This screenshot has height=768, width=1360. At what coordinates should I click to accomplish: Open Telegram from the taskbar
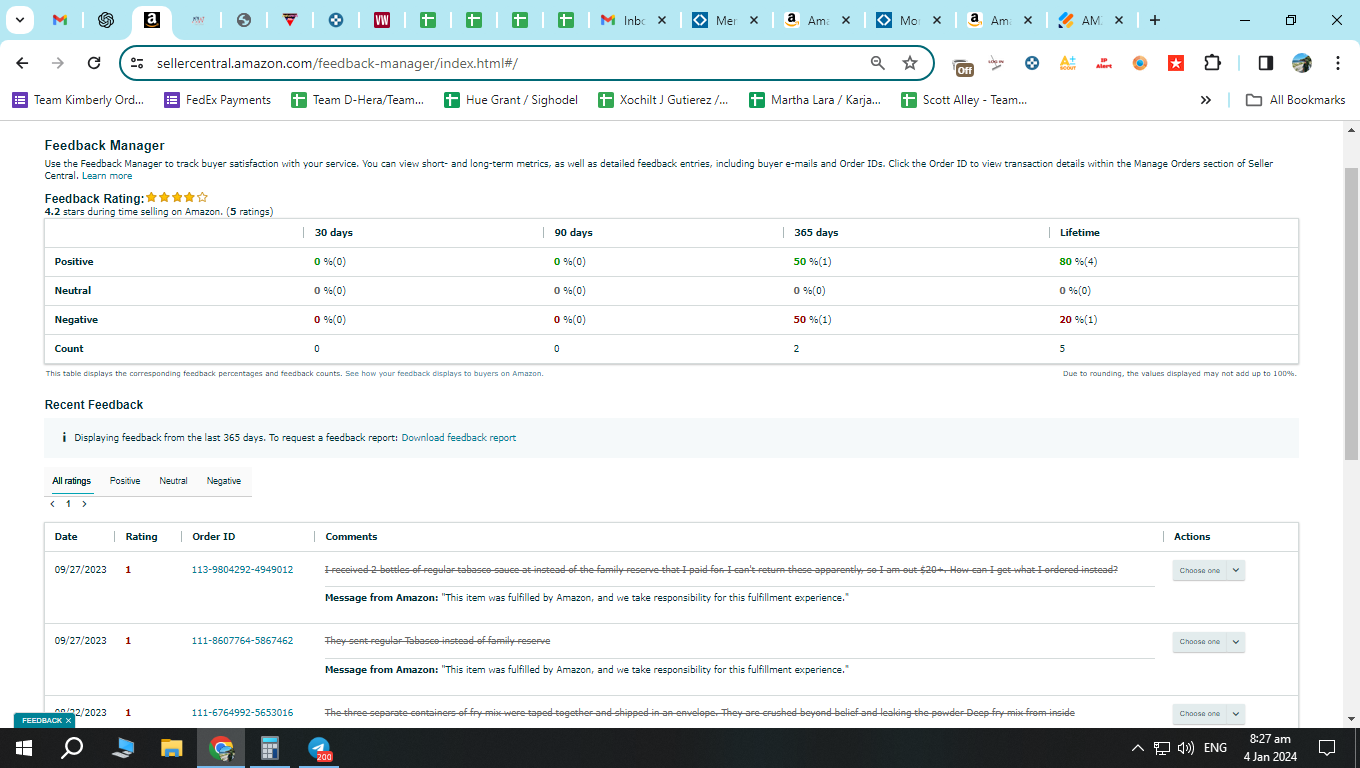point(320,748)
